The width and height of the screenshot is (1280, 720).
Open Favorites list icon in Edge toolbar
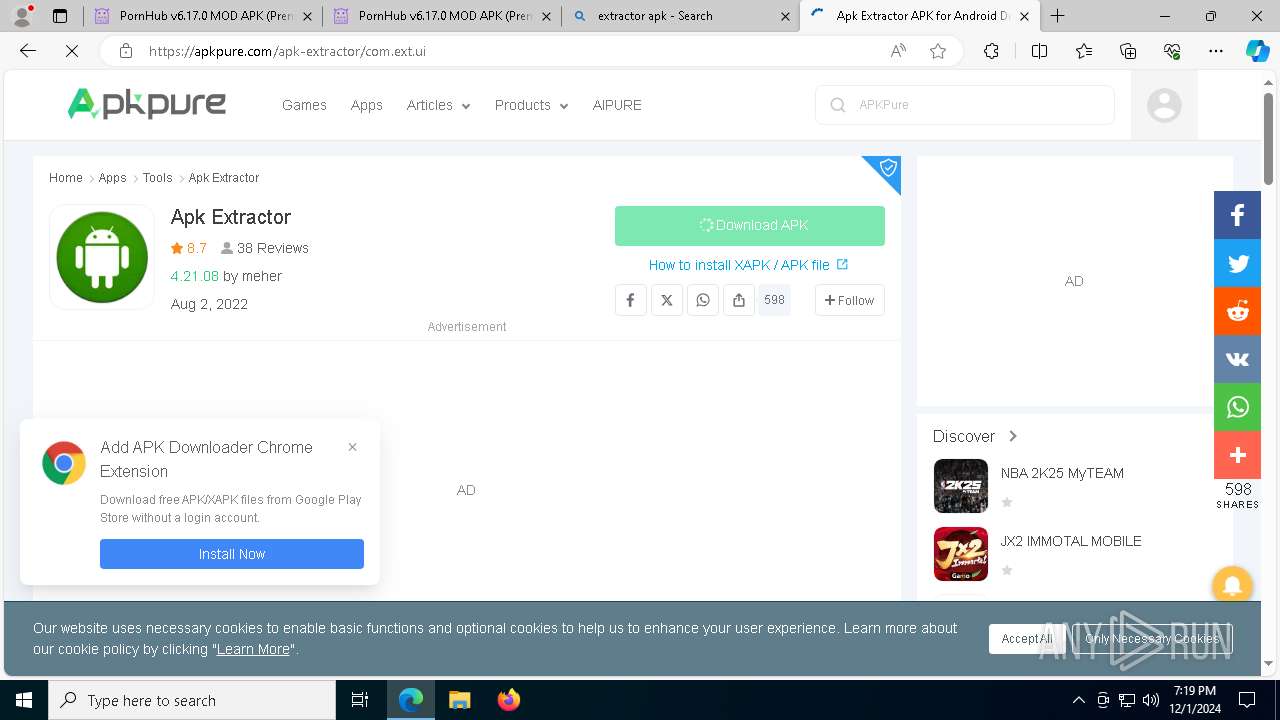click(1084, 51)
